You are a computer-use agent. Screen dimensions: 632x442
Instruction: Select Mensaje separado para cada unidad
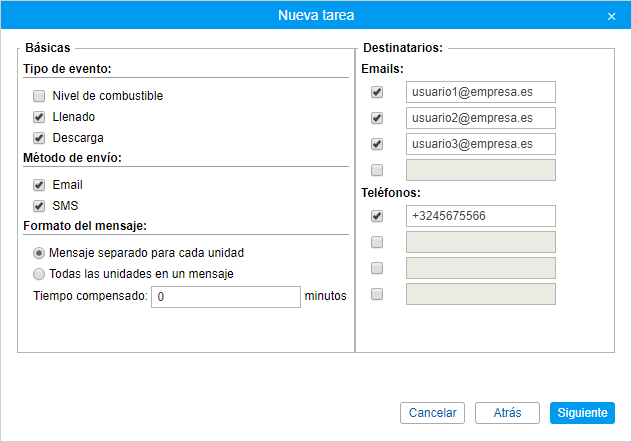pos(39,253)
